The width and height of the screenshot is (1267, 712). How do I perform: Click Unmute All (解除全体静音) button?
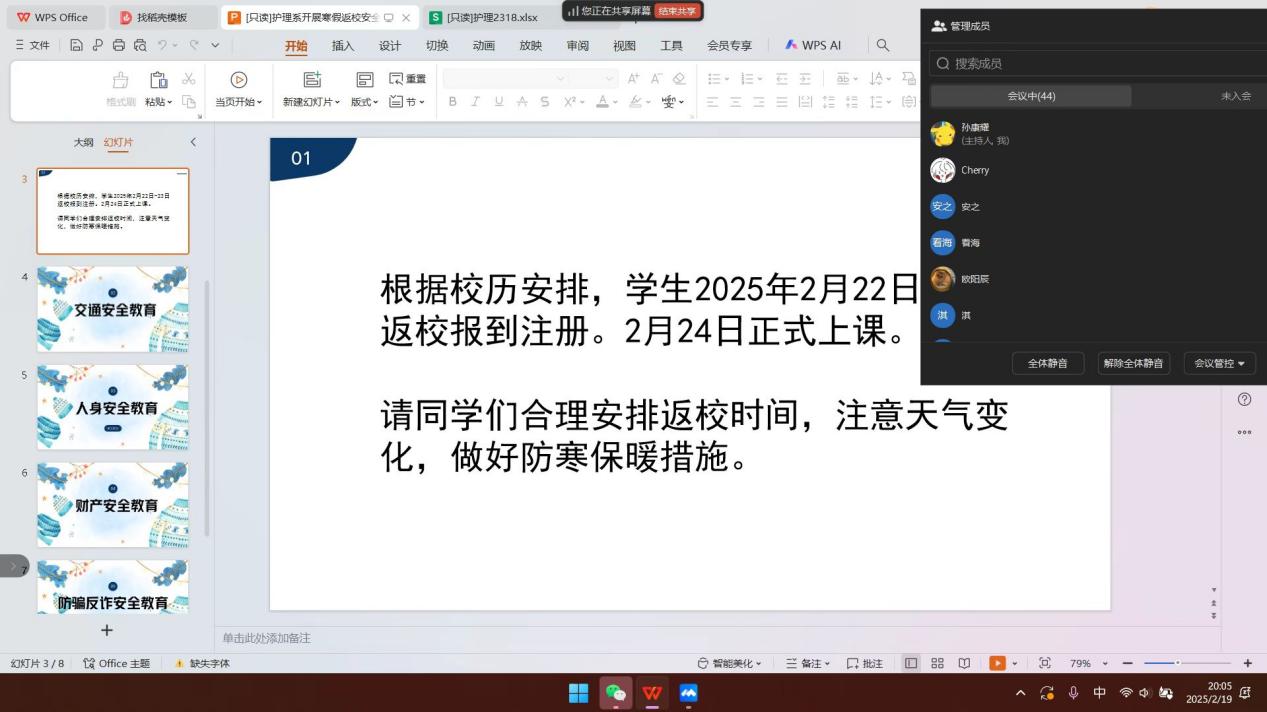coord(1134,363)
